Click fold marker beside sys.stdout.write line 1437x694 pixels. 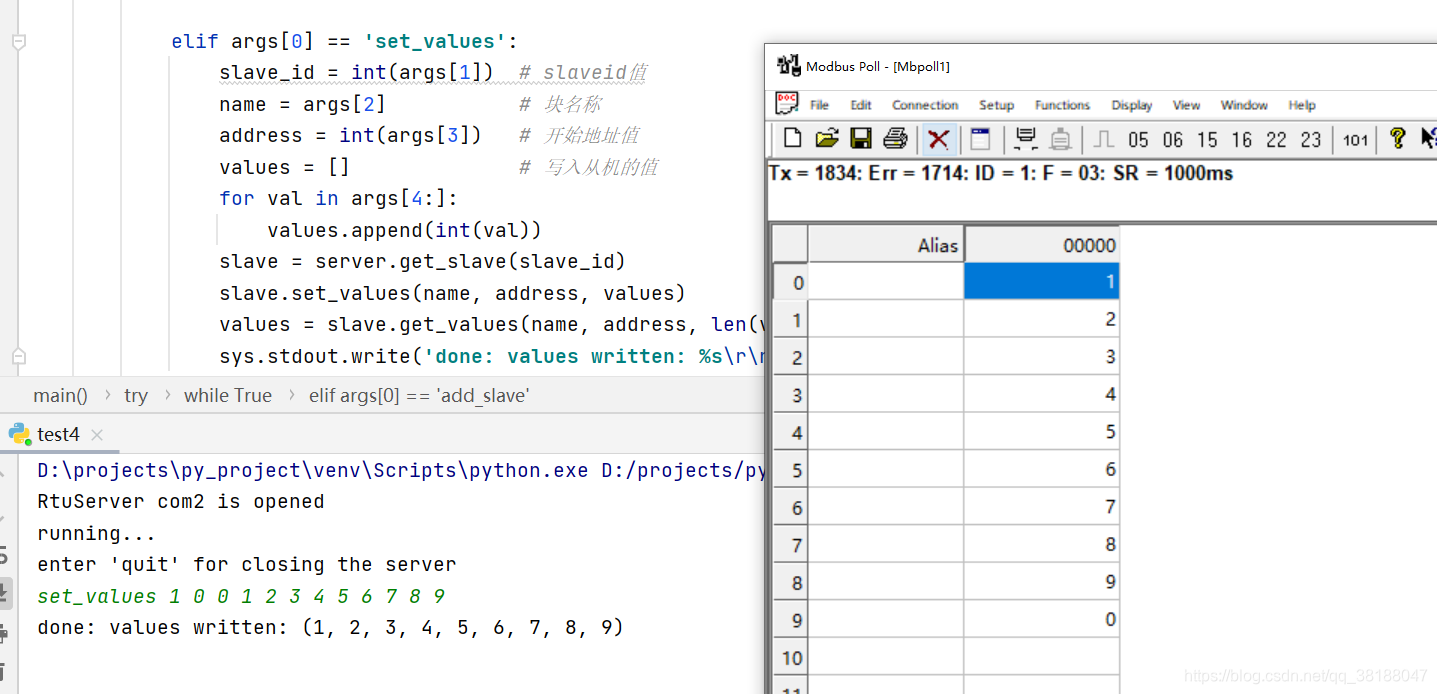[18, 356]
